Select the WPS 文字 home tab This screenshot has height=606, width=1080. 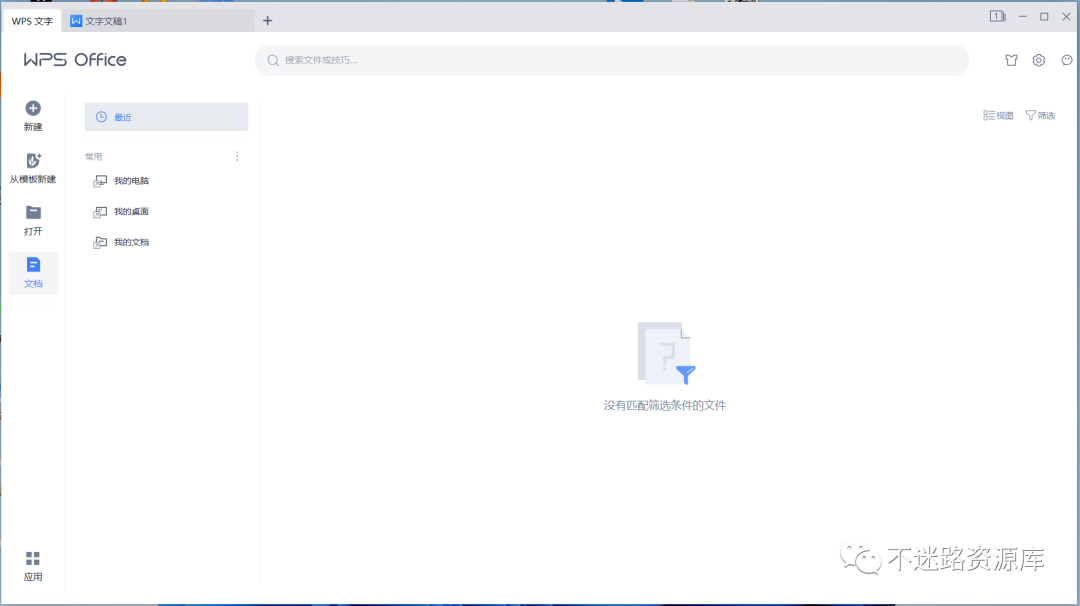(31, 20)
